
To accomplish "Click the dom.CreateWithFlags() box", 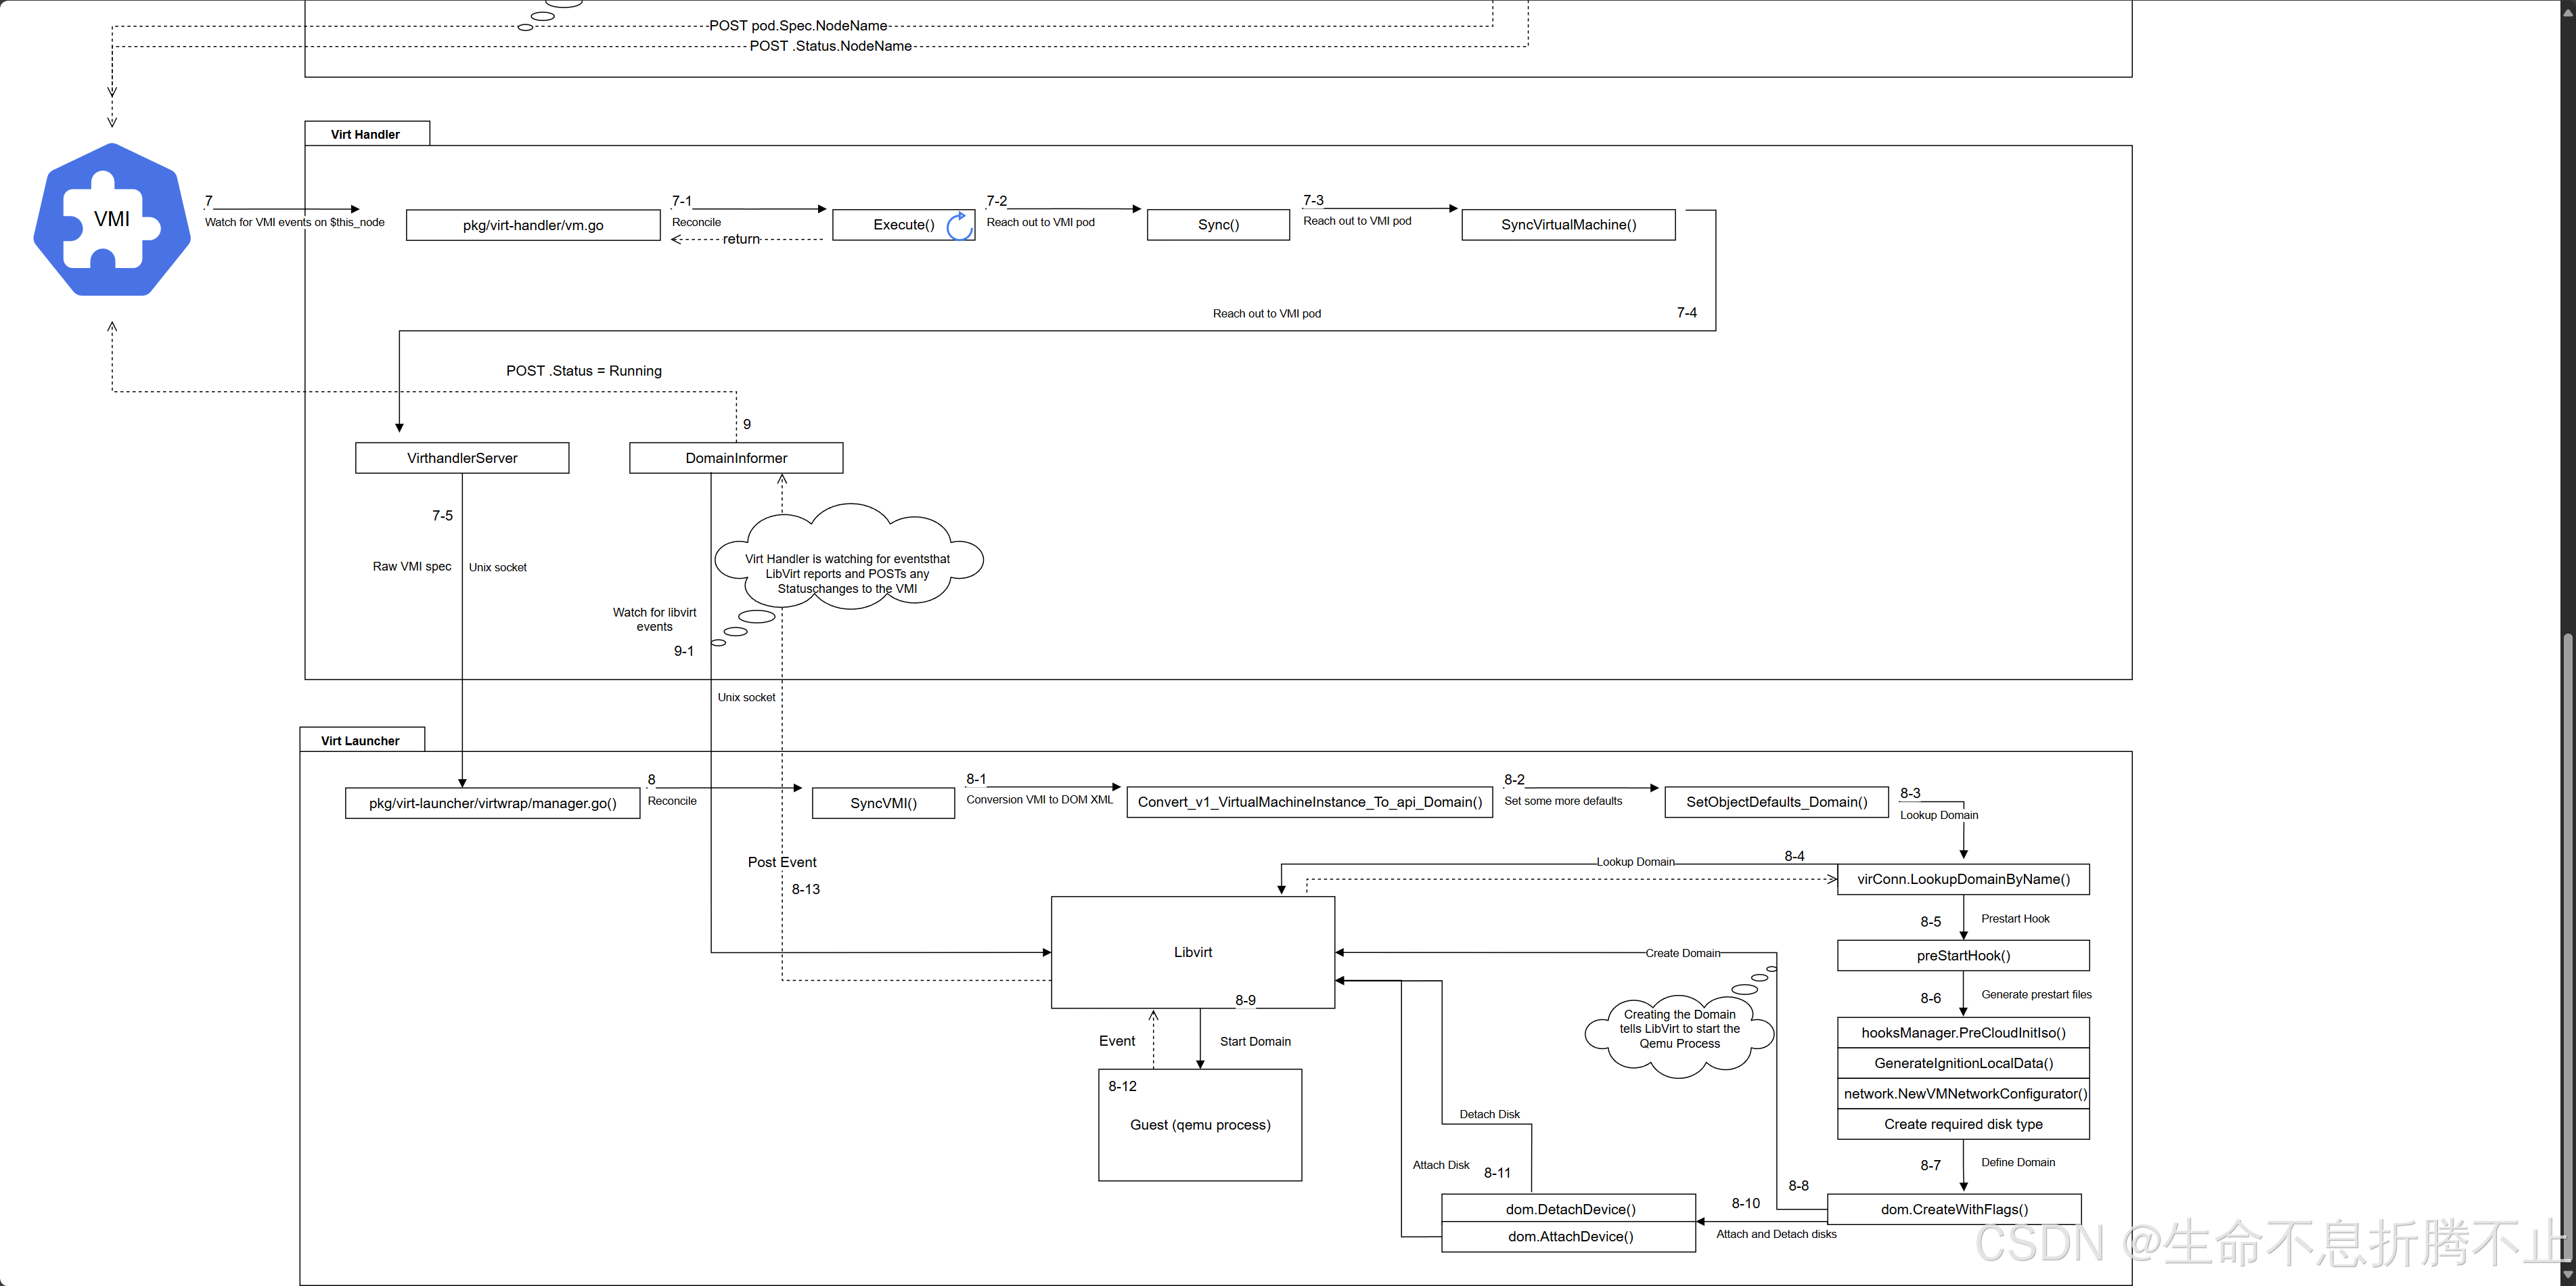I will 1954,1209.
